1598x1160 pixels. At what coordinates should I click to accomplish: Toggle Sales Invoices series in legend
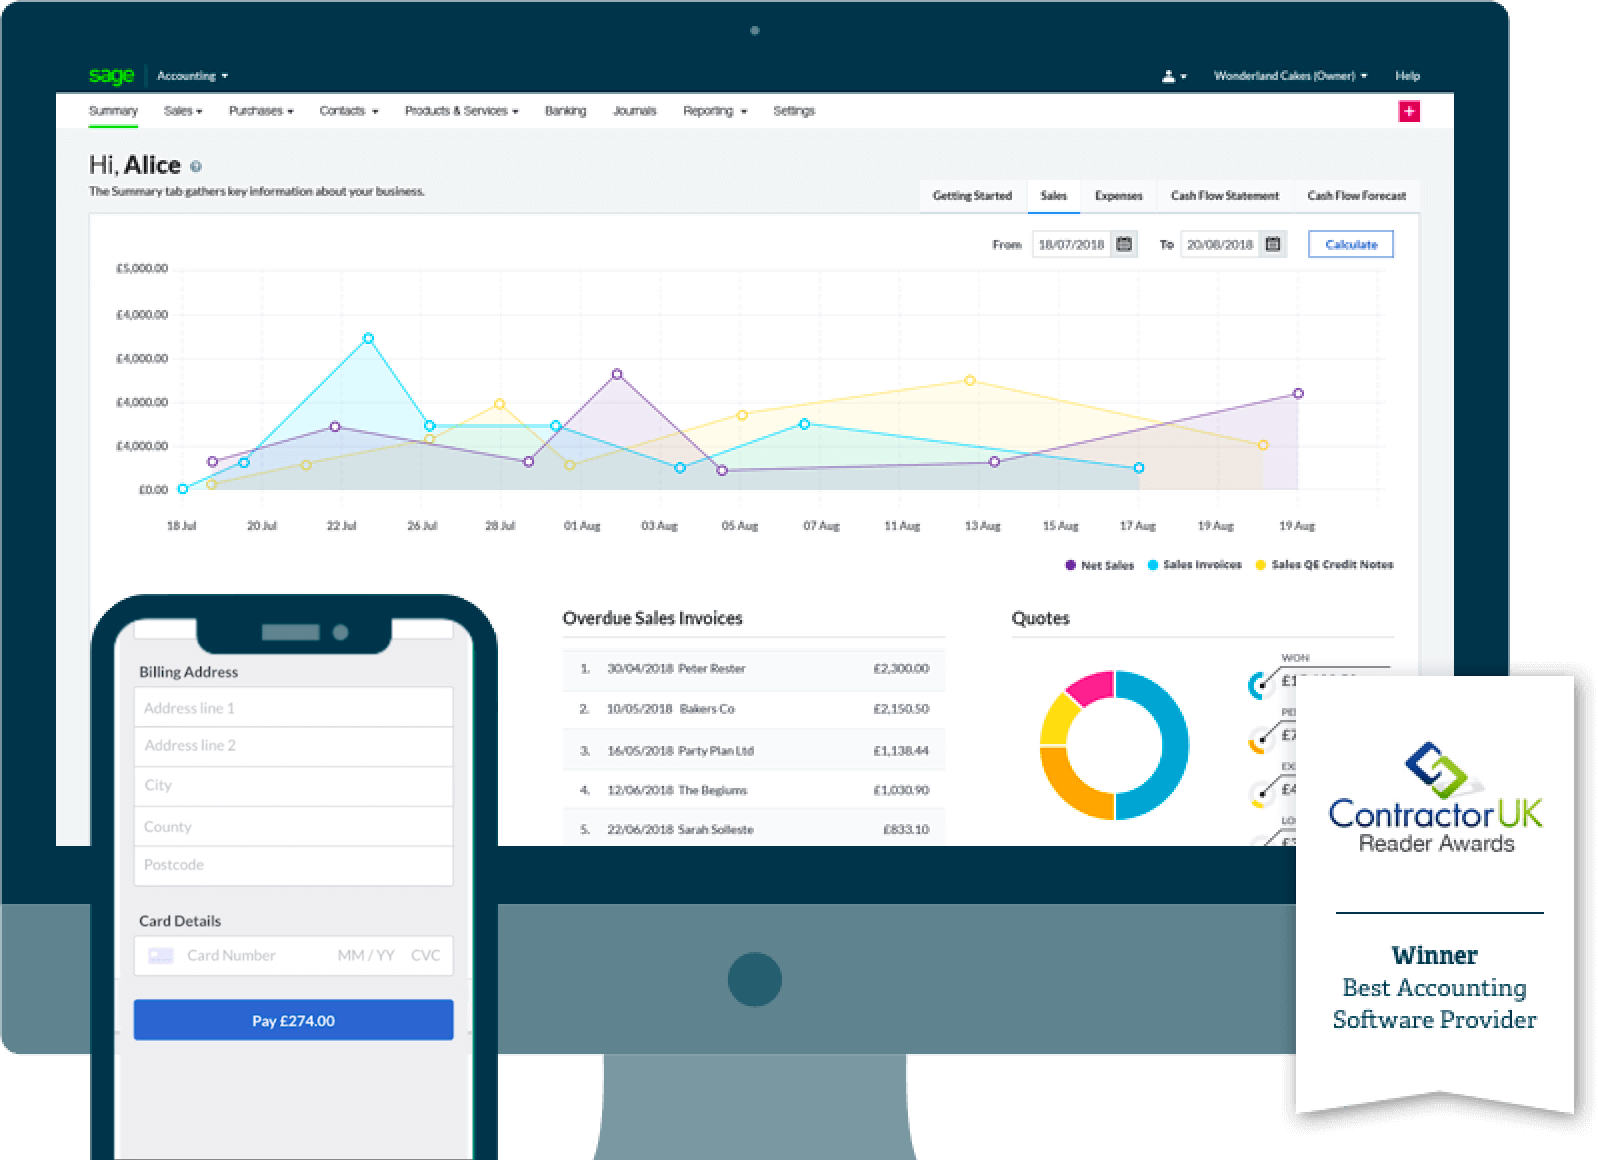pos(1194,565)
